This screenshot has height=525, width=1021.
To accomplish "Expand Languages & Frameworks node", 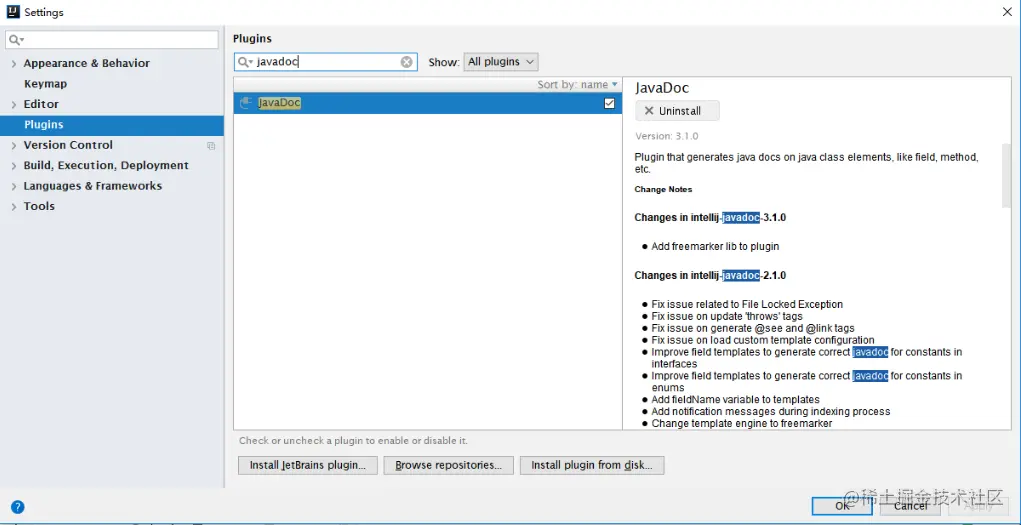I will click(x=14, y=186).
